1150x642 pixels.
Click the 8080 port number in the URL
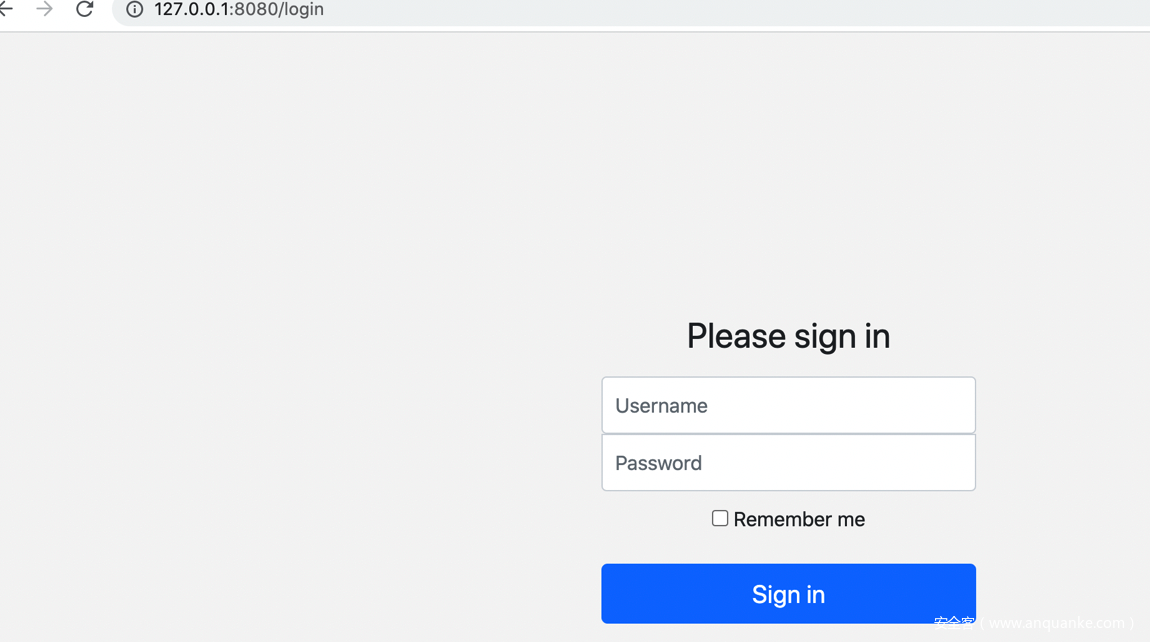[x=252, y=10]
